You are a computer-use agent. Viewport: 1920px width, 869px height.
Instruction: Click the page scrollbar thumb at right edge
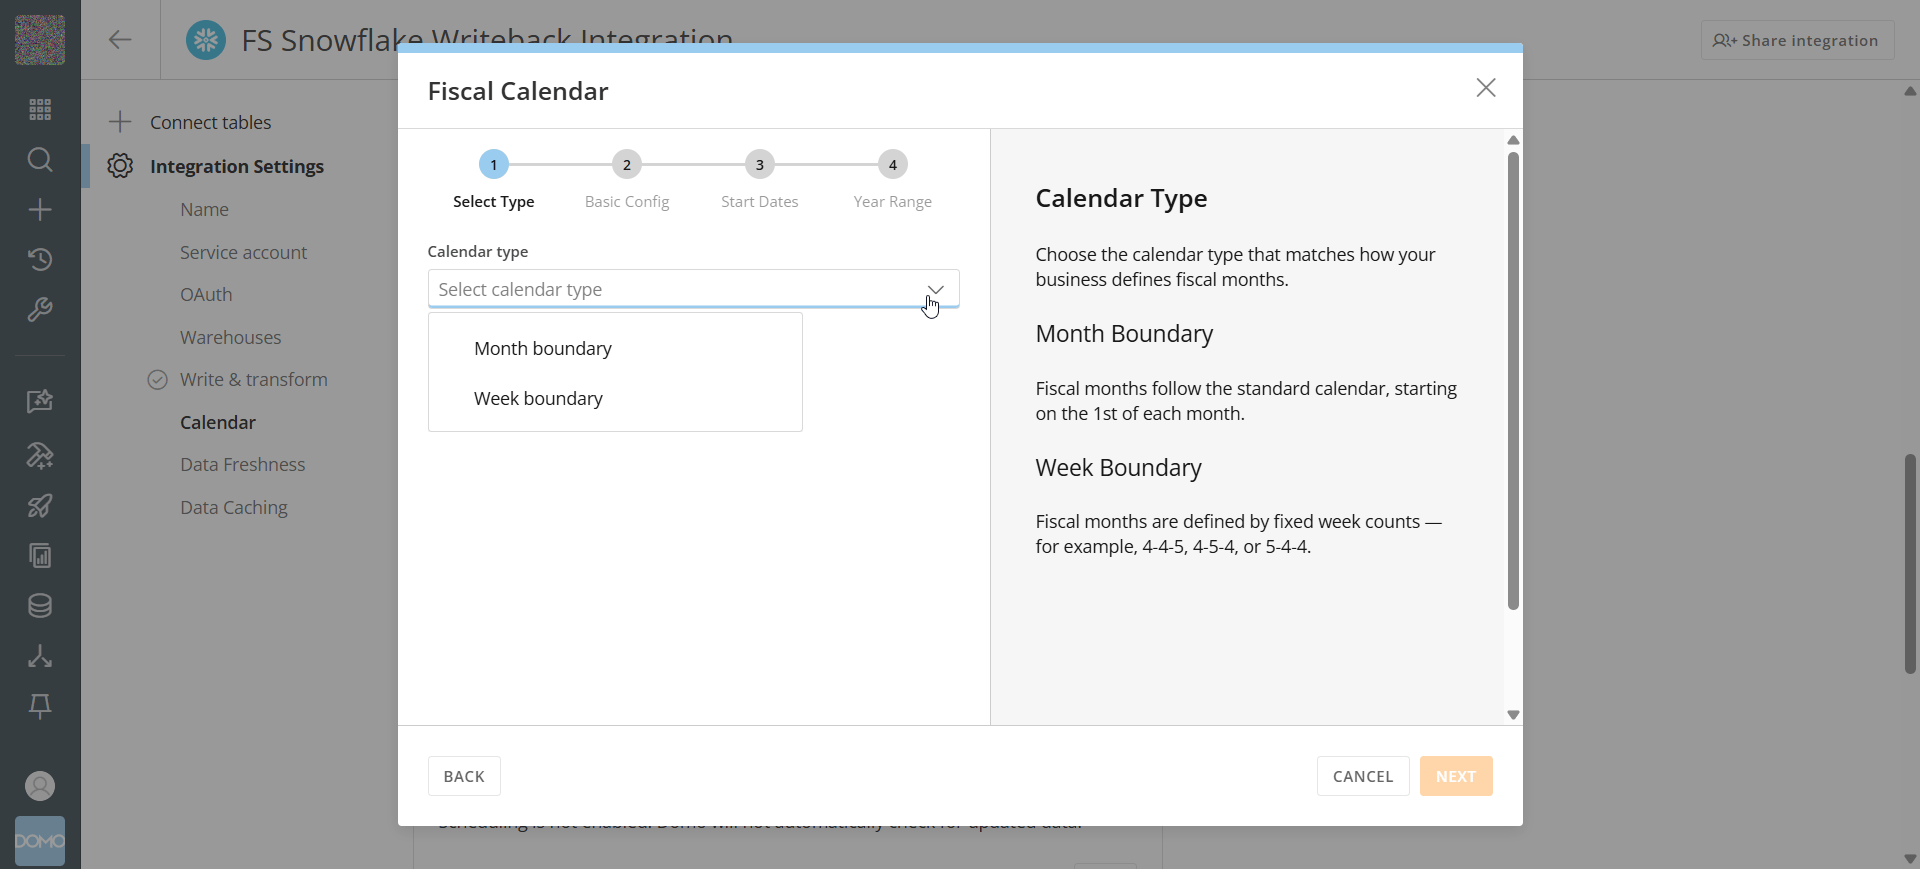click(1910, 564)
